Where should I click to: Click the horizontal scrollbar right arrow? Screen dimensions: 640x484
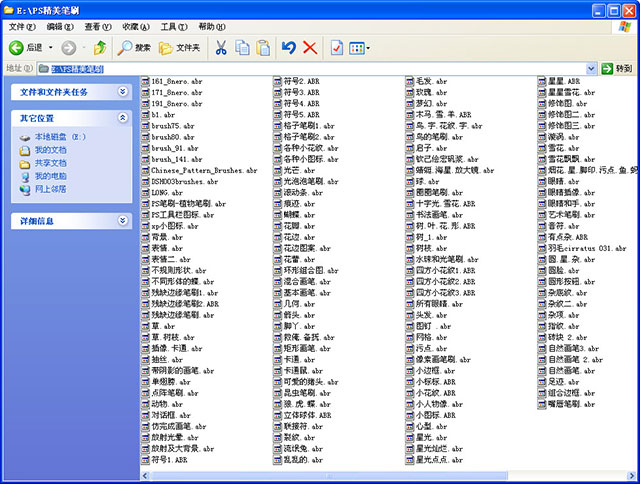(632, 476)
